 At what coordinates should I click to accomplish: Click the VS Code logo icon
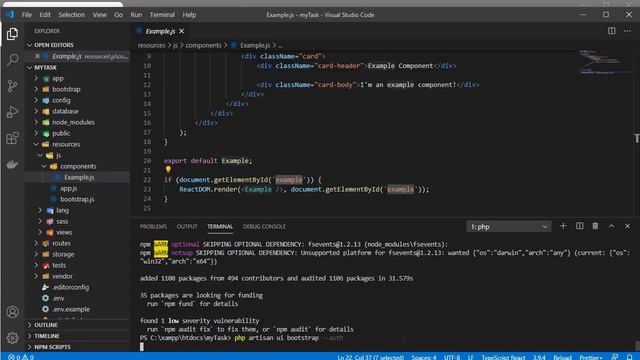[x=10, y=15]
